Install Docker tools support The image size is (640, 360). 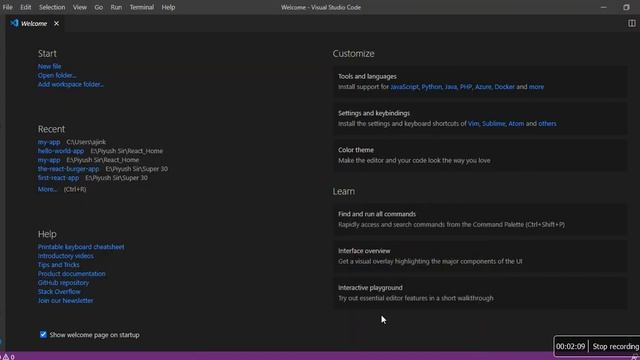[504, 87]
